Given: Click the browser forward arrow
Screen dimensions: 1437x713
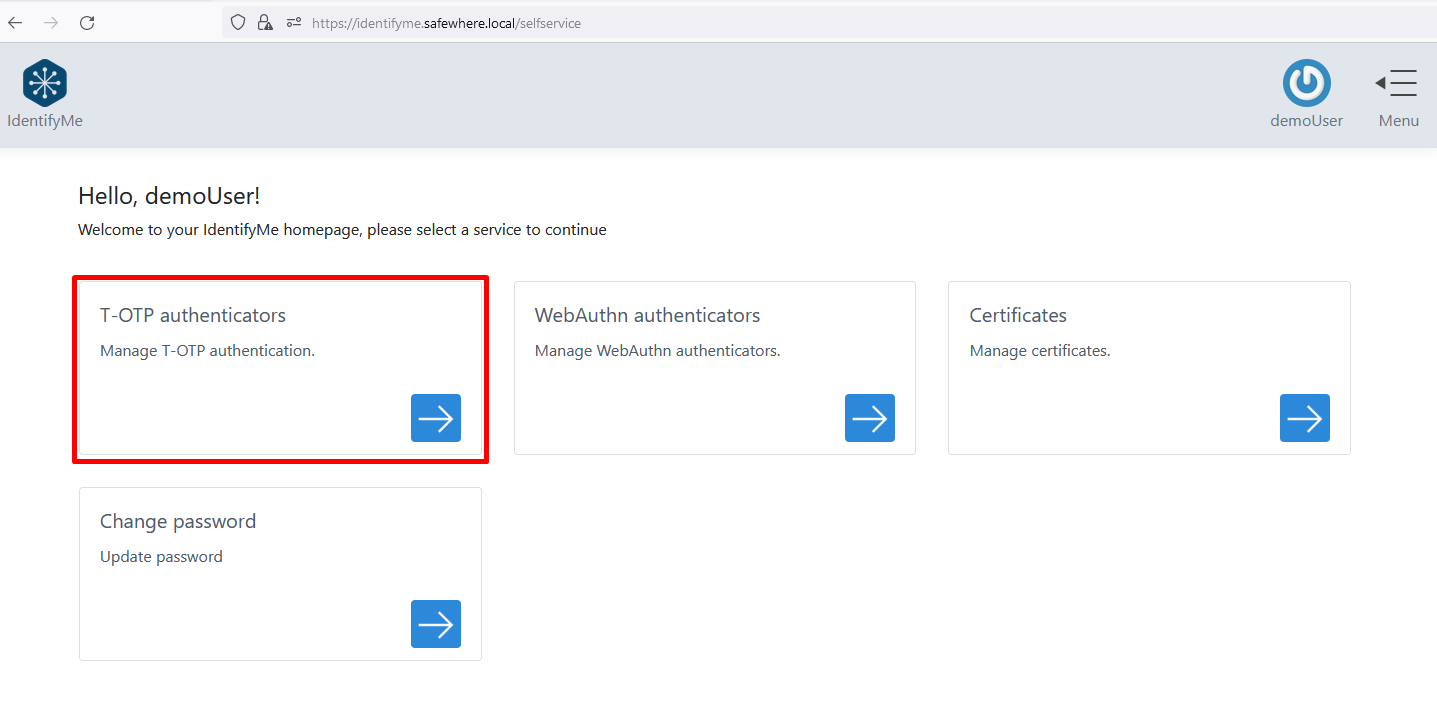Looking at the screenshot, I should (x=51, y=22).
